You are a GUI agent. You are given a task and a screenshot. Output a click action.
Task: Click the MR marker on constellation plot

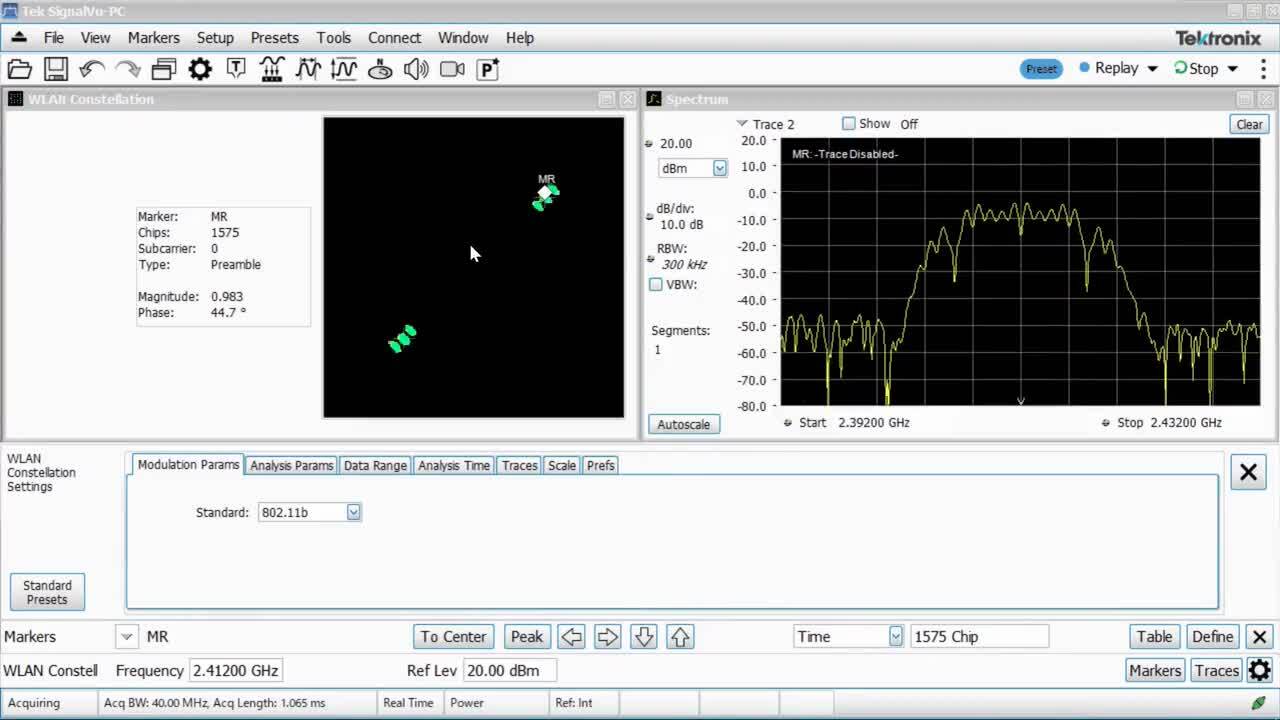coord(545,192)
